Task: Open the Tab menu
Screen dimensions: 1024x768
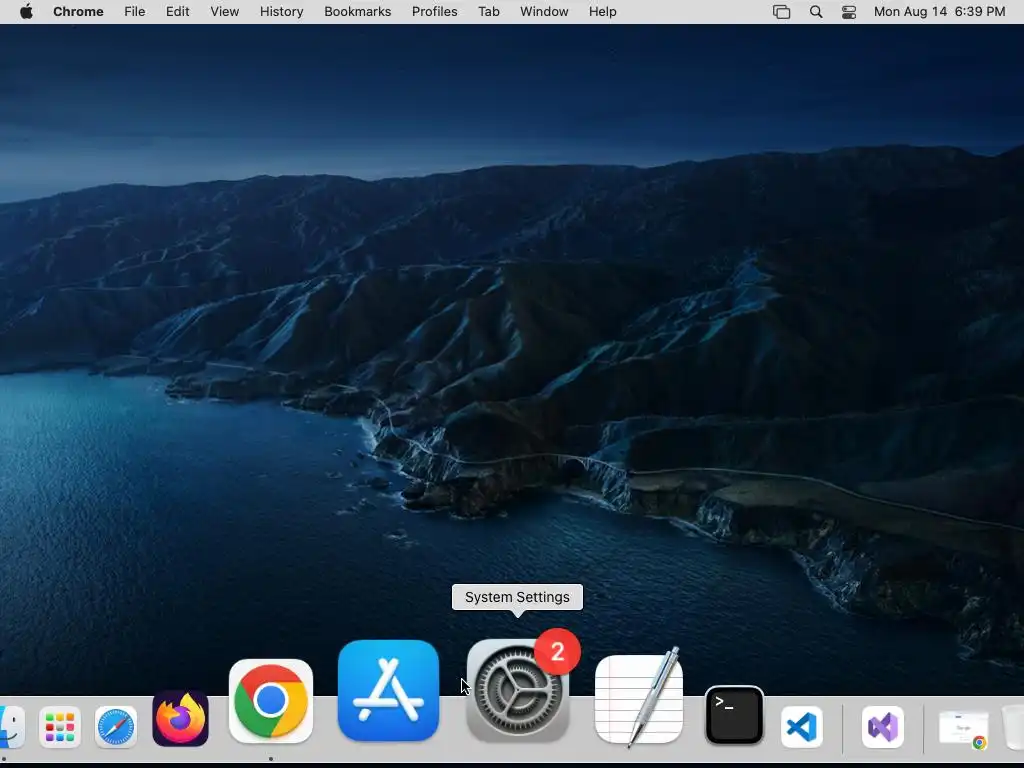Action: click(488, 12)
